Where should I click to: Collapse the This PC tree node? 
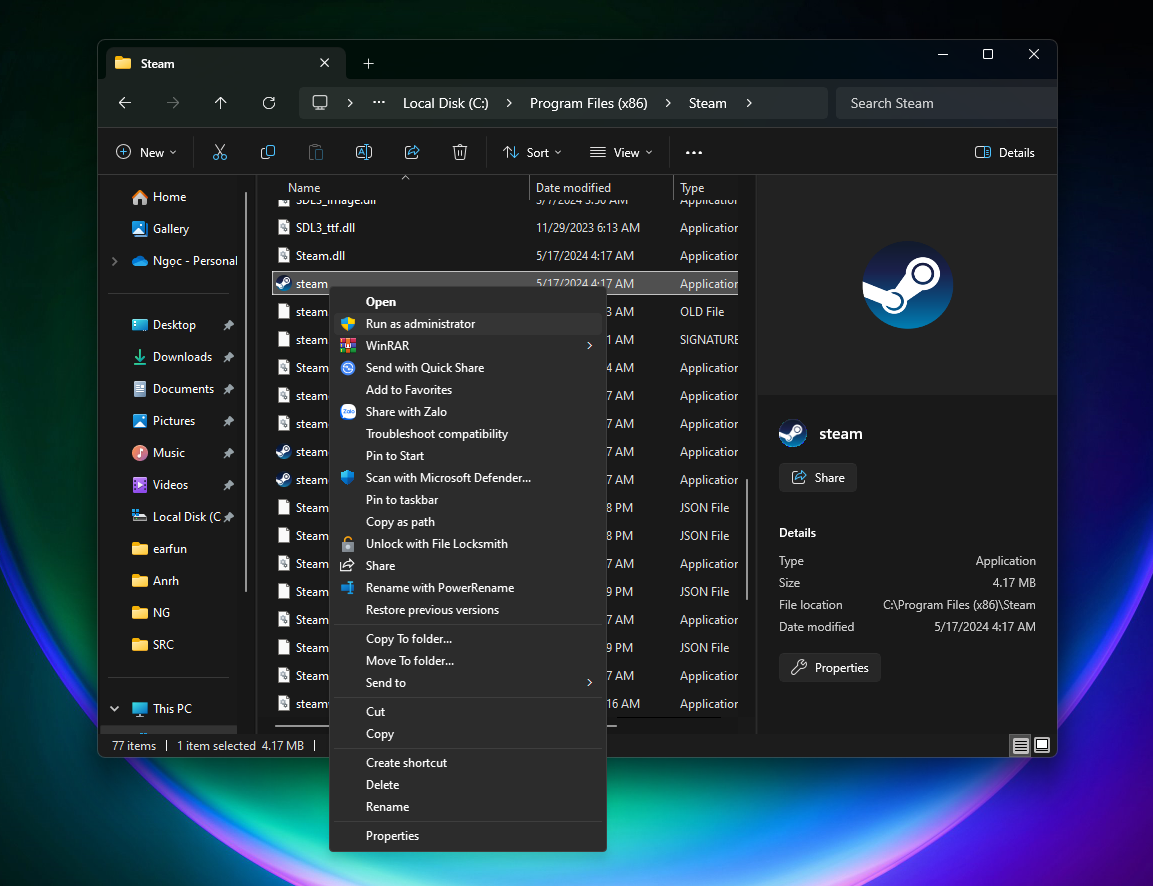(x=115, y=709)
